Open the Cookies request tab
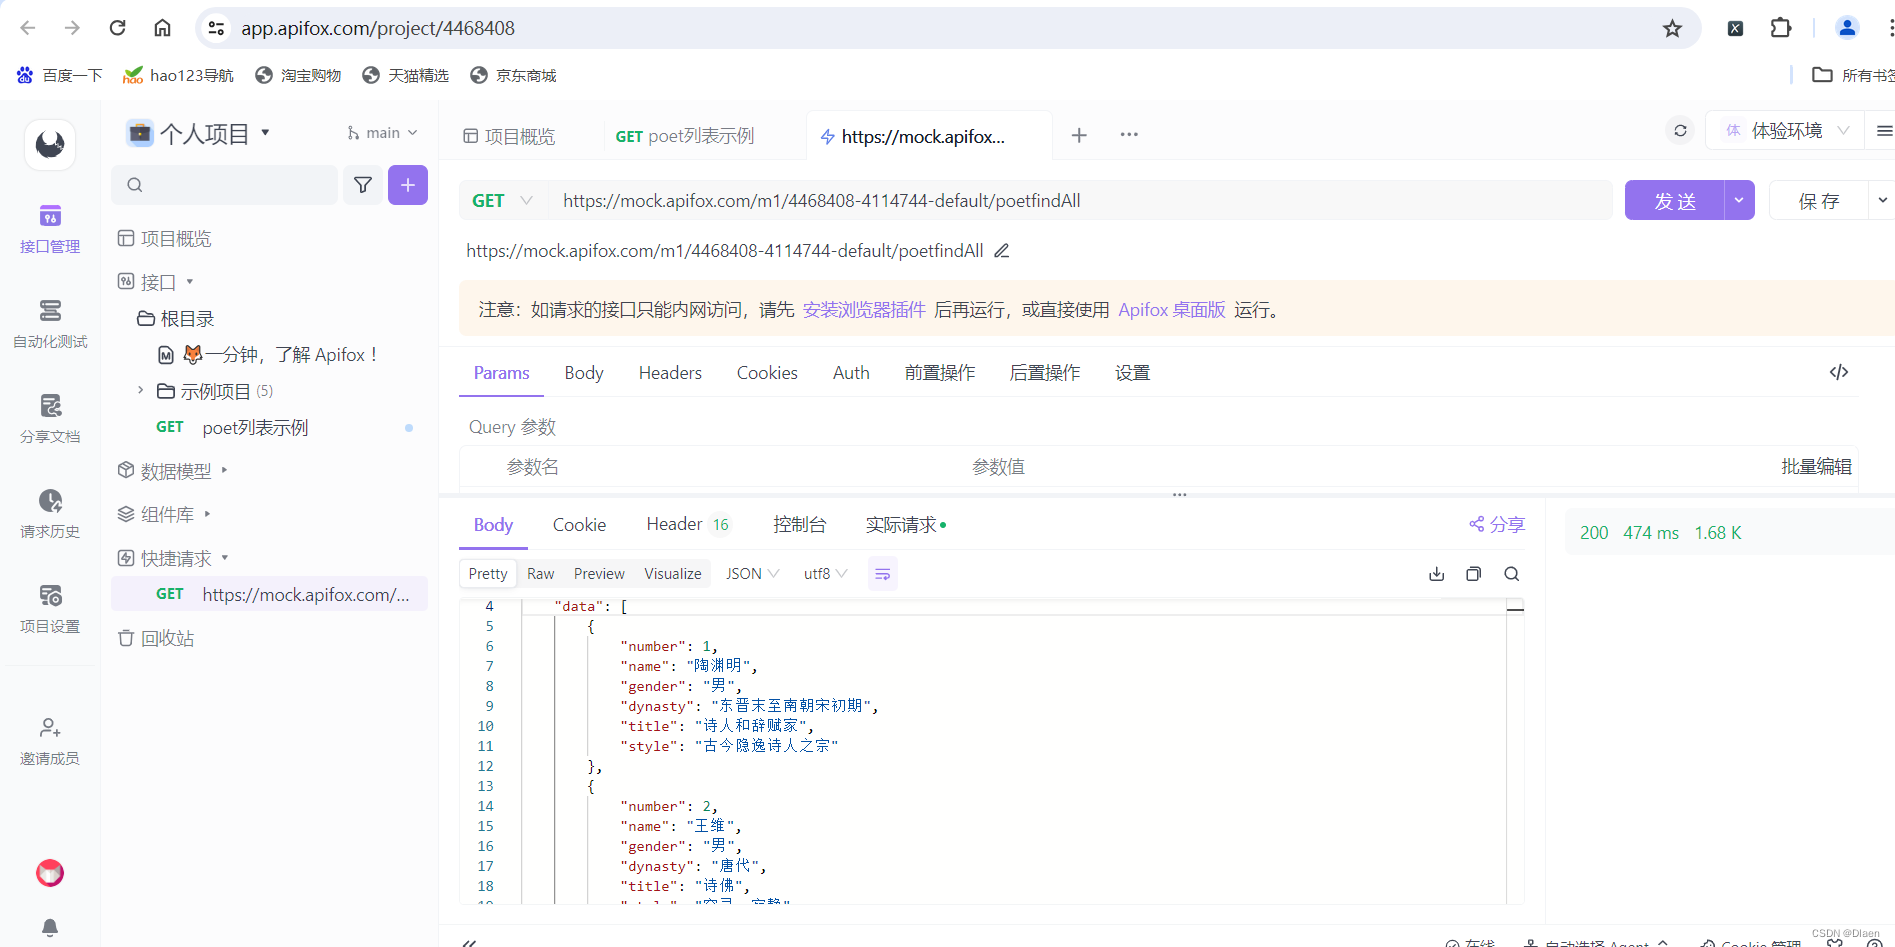The image size is (1895, 947). click(767, 373)
